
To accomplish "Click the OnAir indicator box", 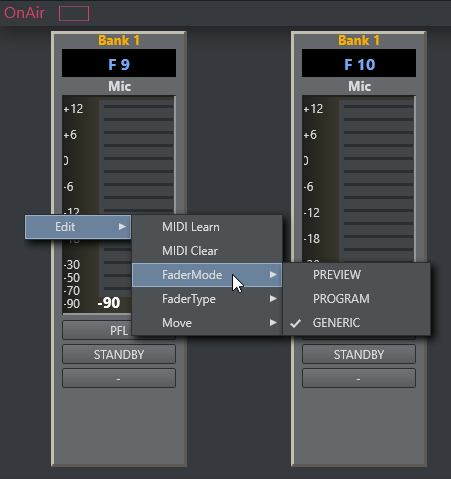I will [x=74, y=13].
